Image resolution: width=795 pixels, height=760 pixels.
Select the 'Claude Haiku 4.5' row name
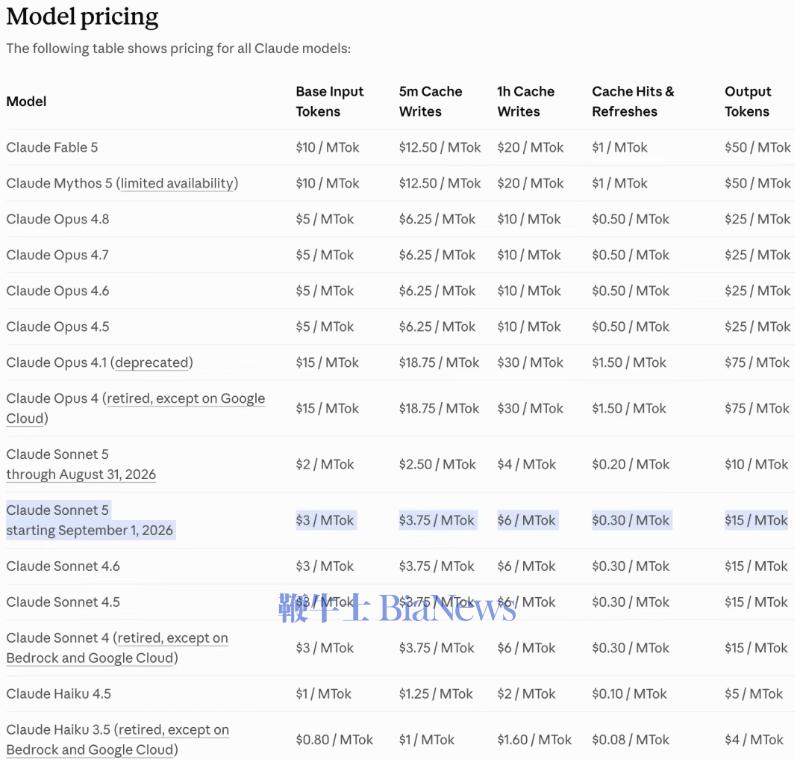58,694
